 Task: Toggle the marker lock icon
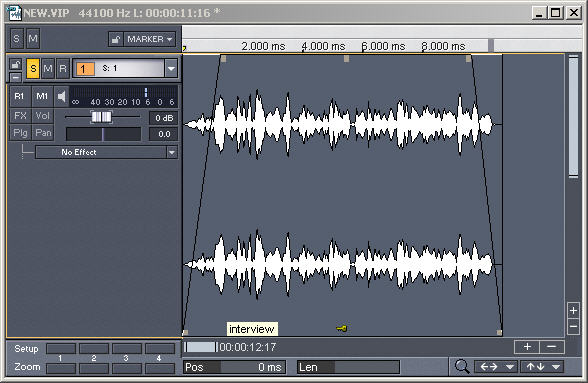pos(116,39)
